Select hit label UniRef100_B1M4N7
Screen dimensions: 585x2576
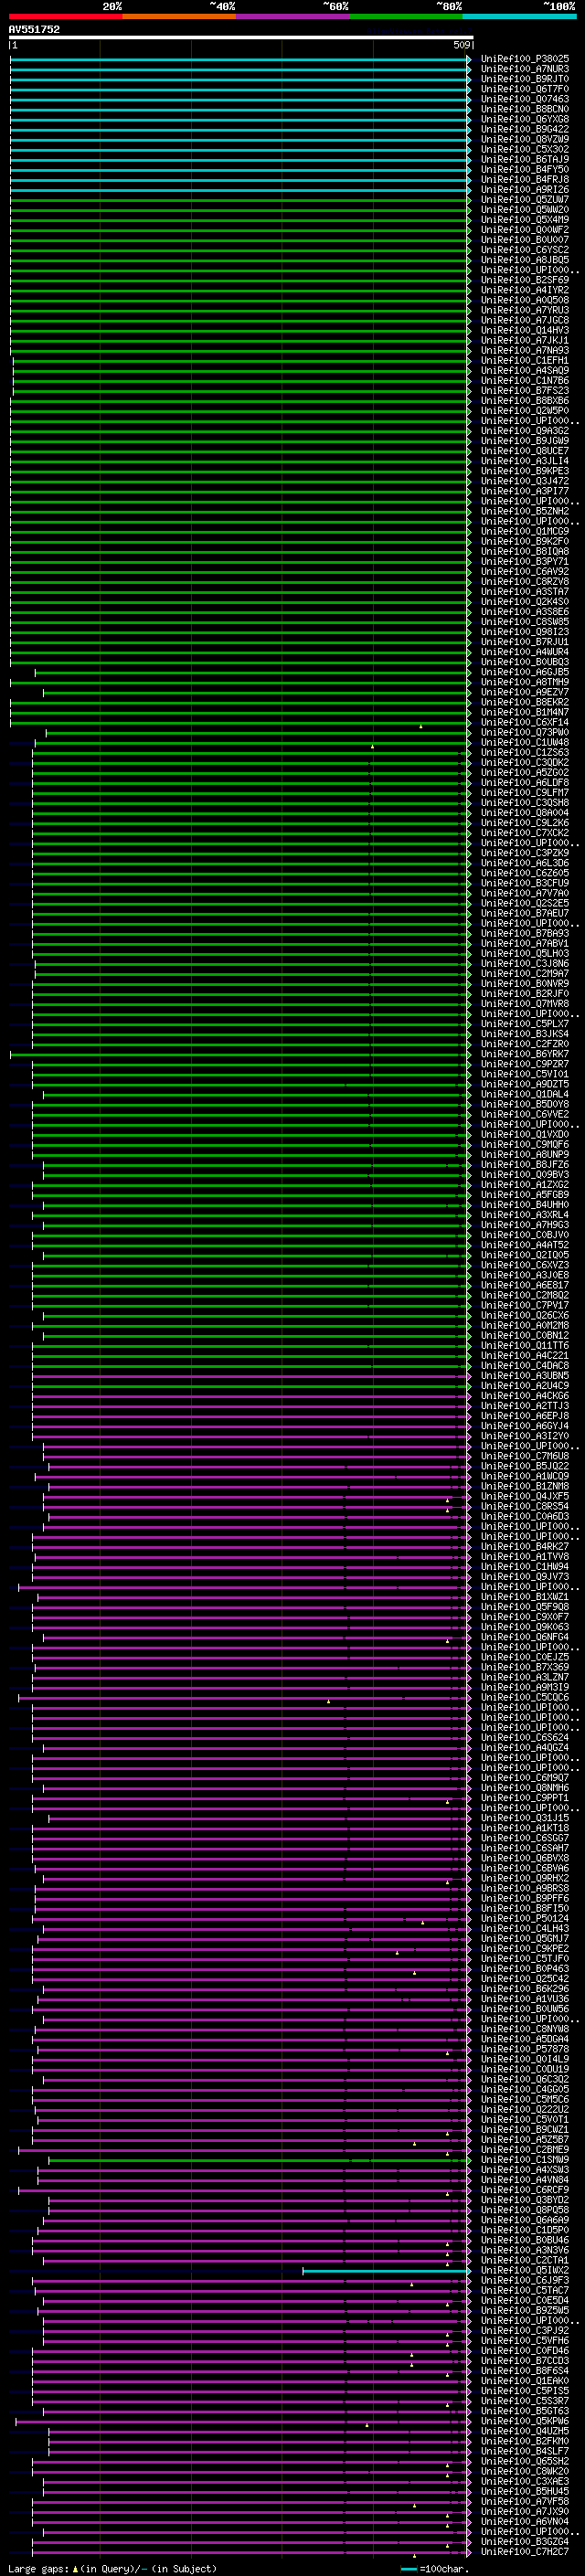[525, 713]
